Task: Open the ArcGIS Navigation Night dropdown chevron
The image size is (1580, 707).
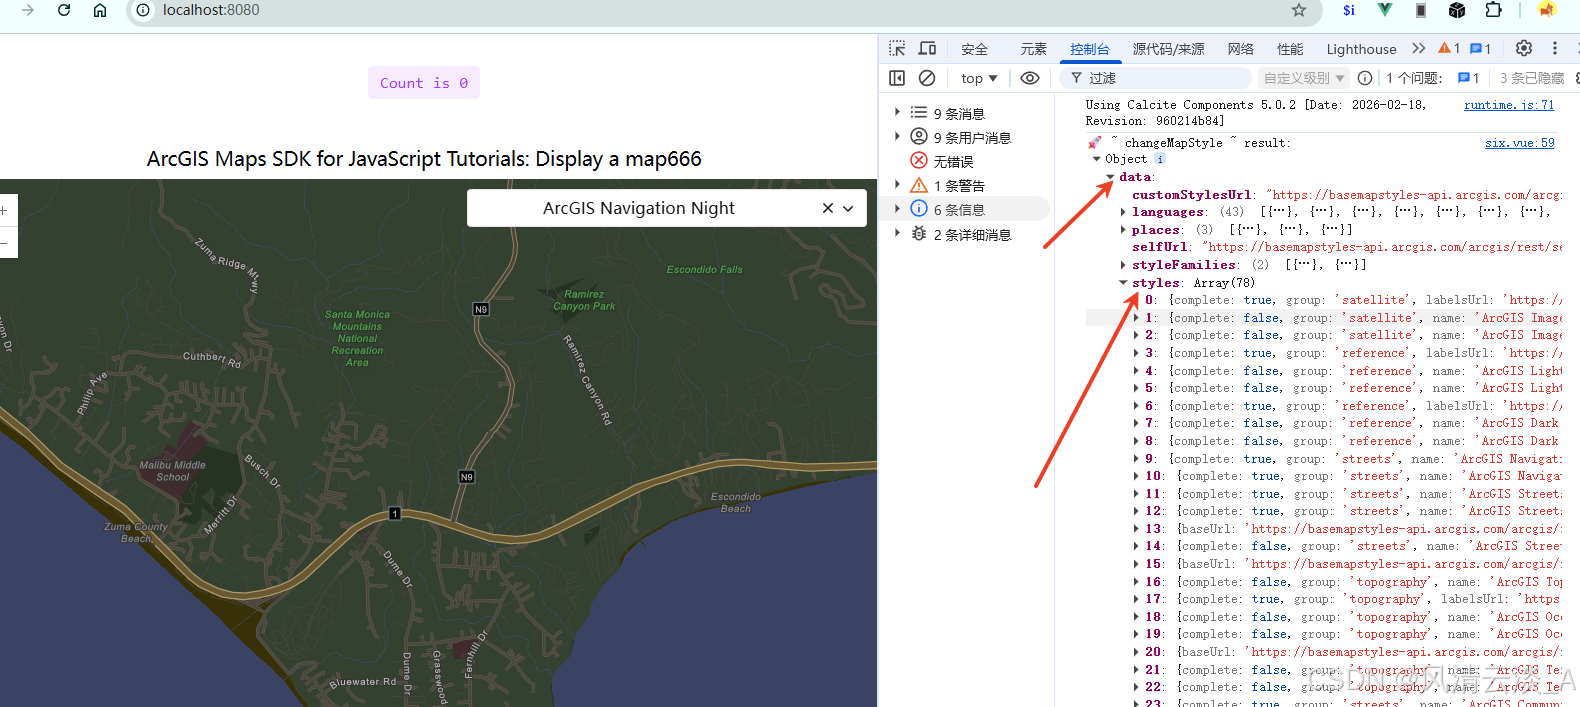Action: (x=848, y=208)
